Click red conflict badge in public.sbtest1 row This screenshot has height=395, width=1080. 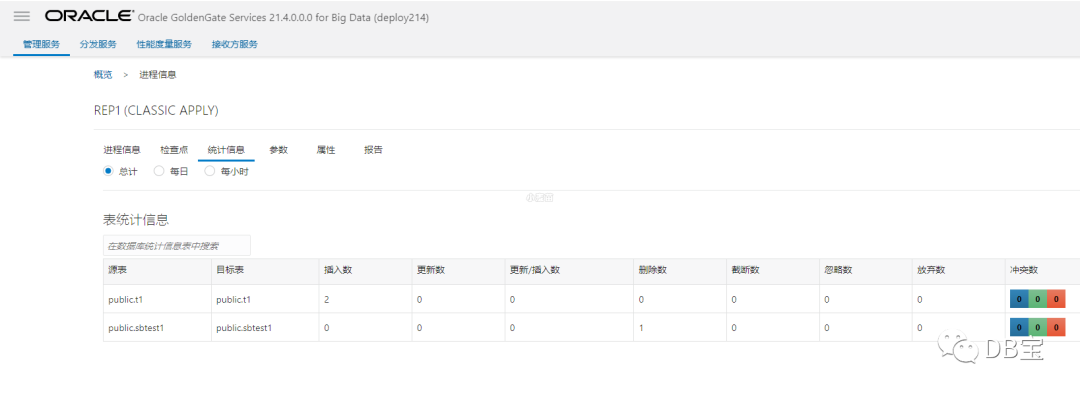(x=1056, y=327)
